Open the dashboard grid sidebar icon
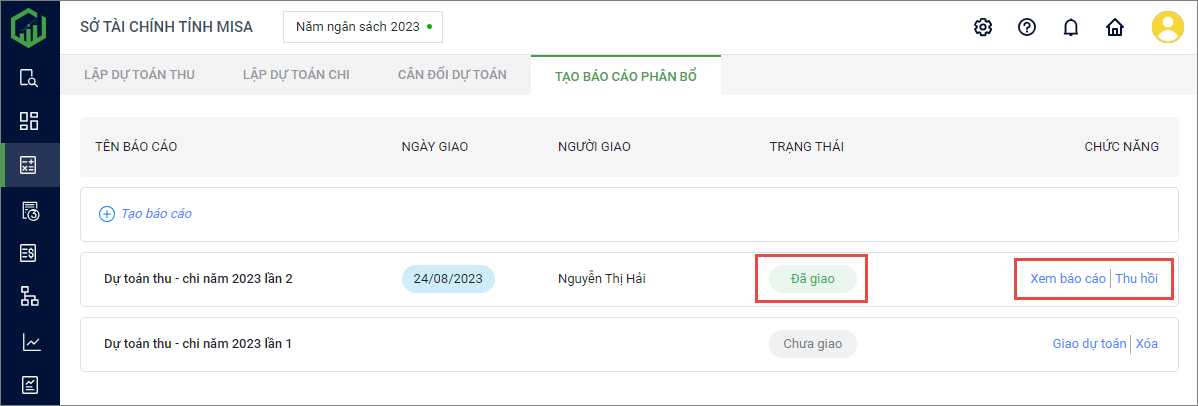Viewport: 1198px width, 406px height. [x=29, y=122]
